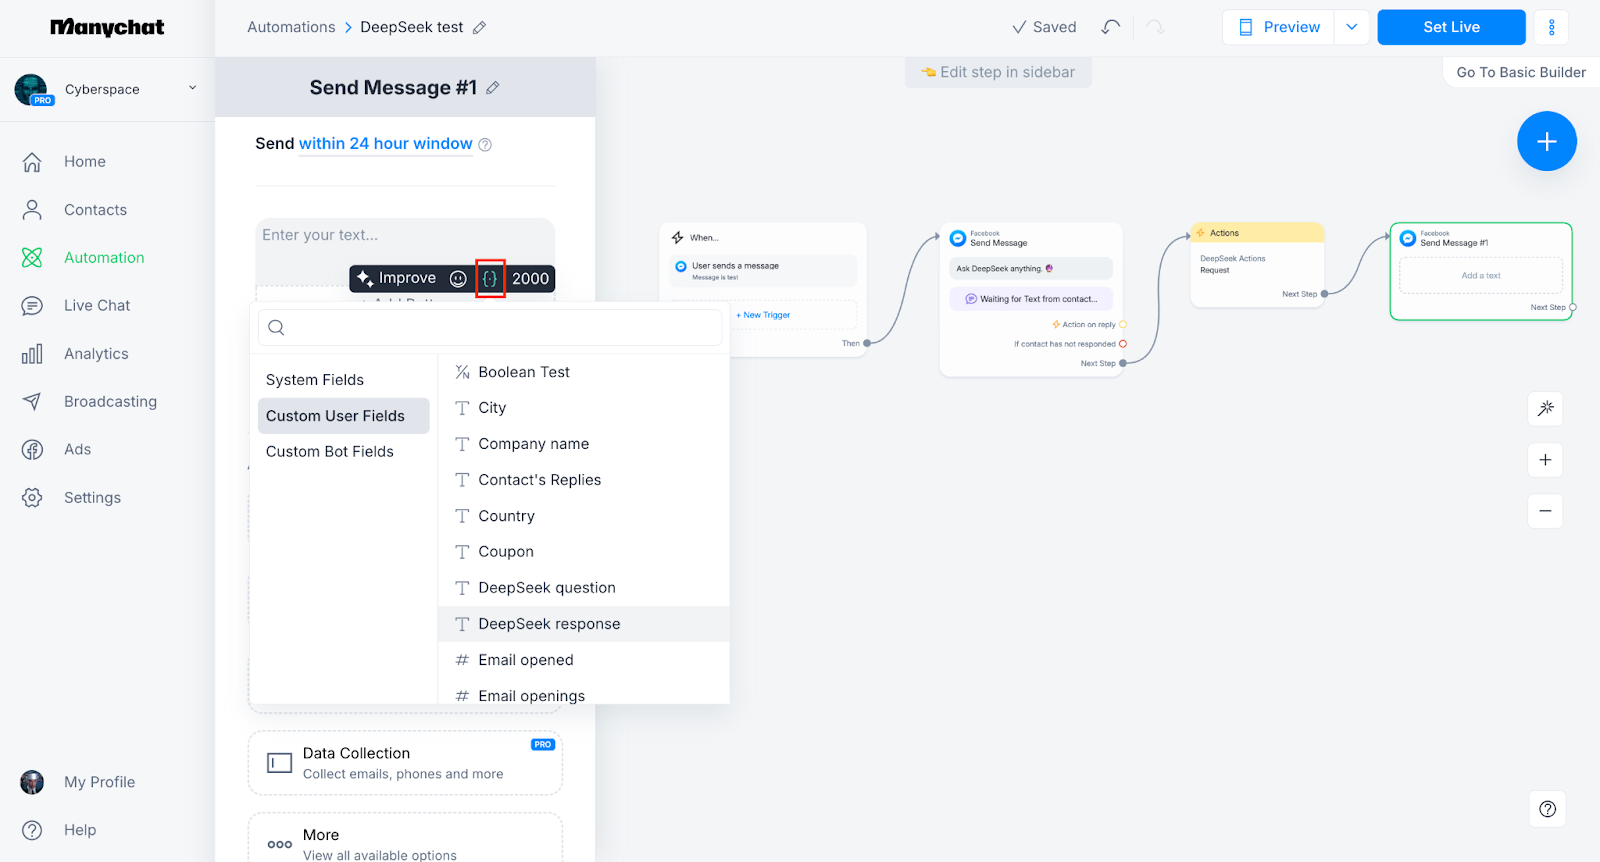Open the Contacts section
Image resolution: width=1600 pixels, height=862 pixels.
(96, 210)
